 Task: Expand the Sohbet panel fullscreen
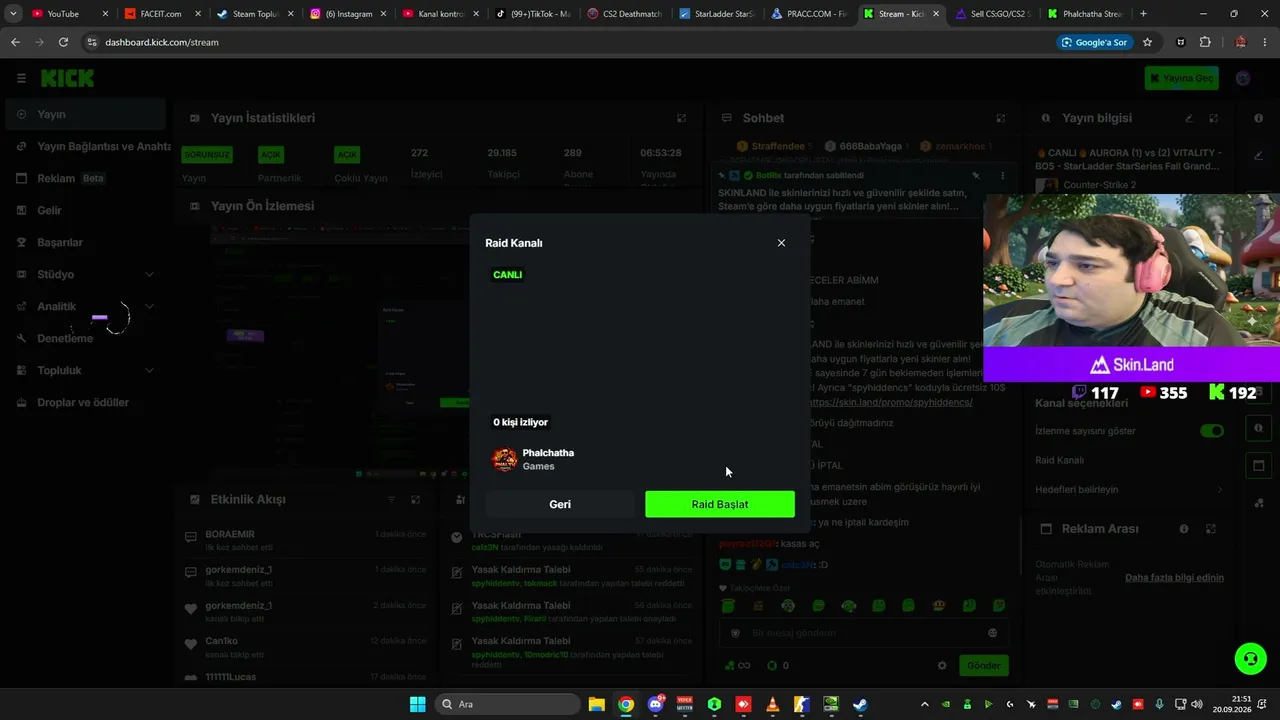coord(1002,118)
